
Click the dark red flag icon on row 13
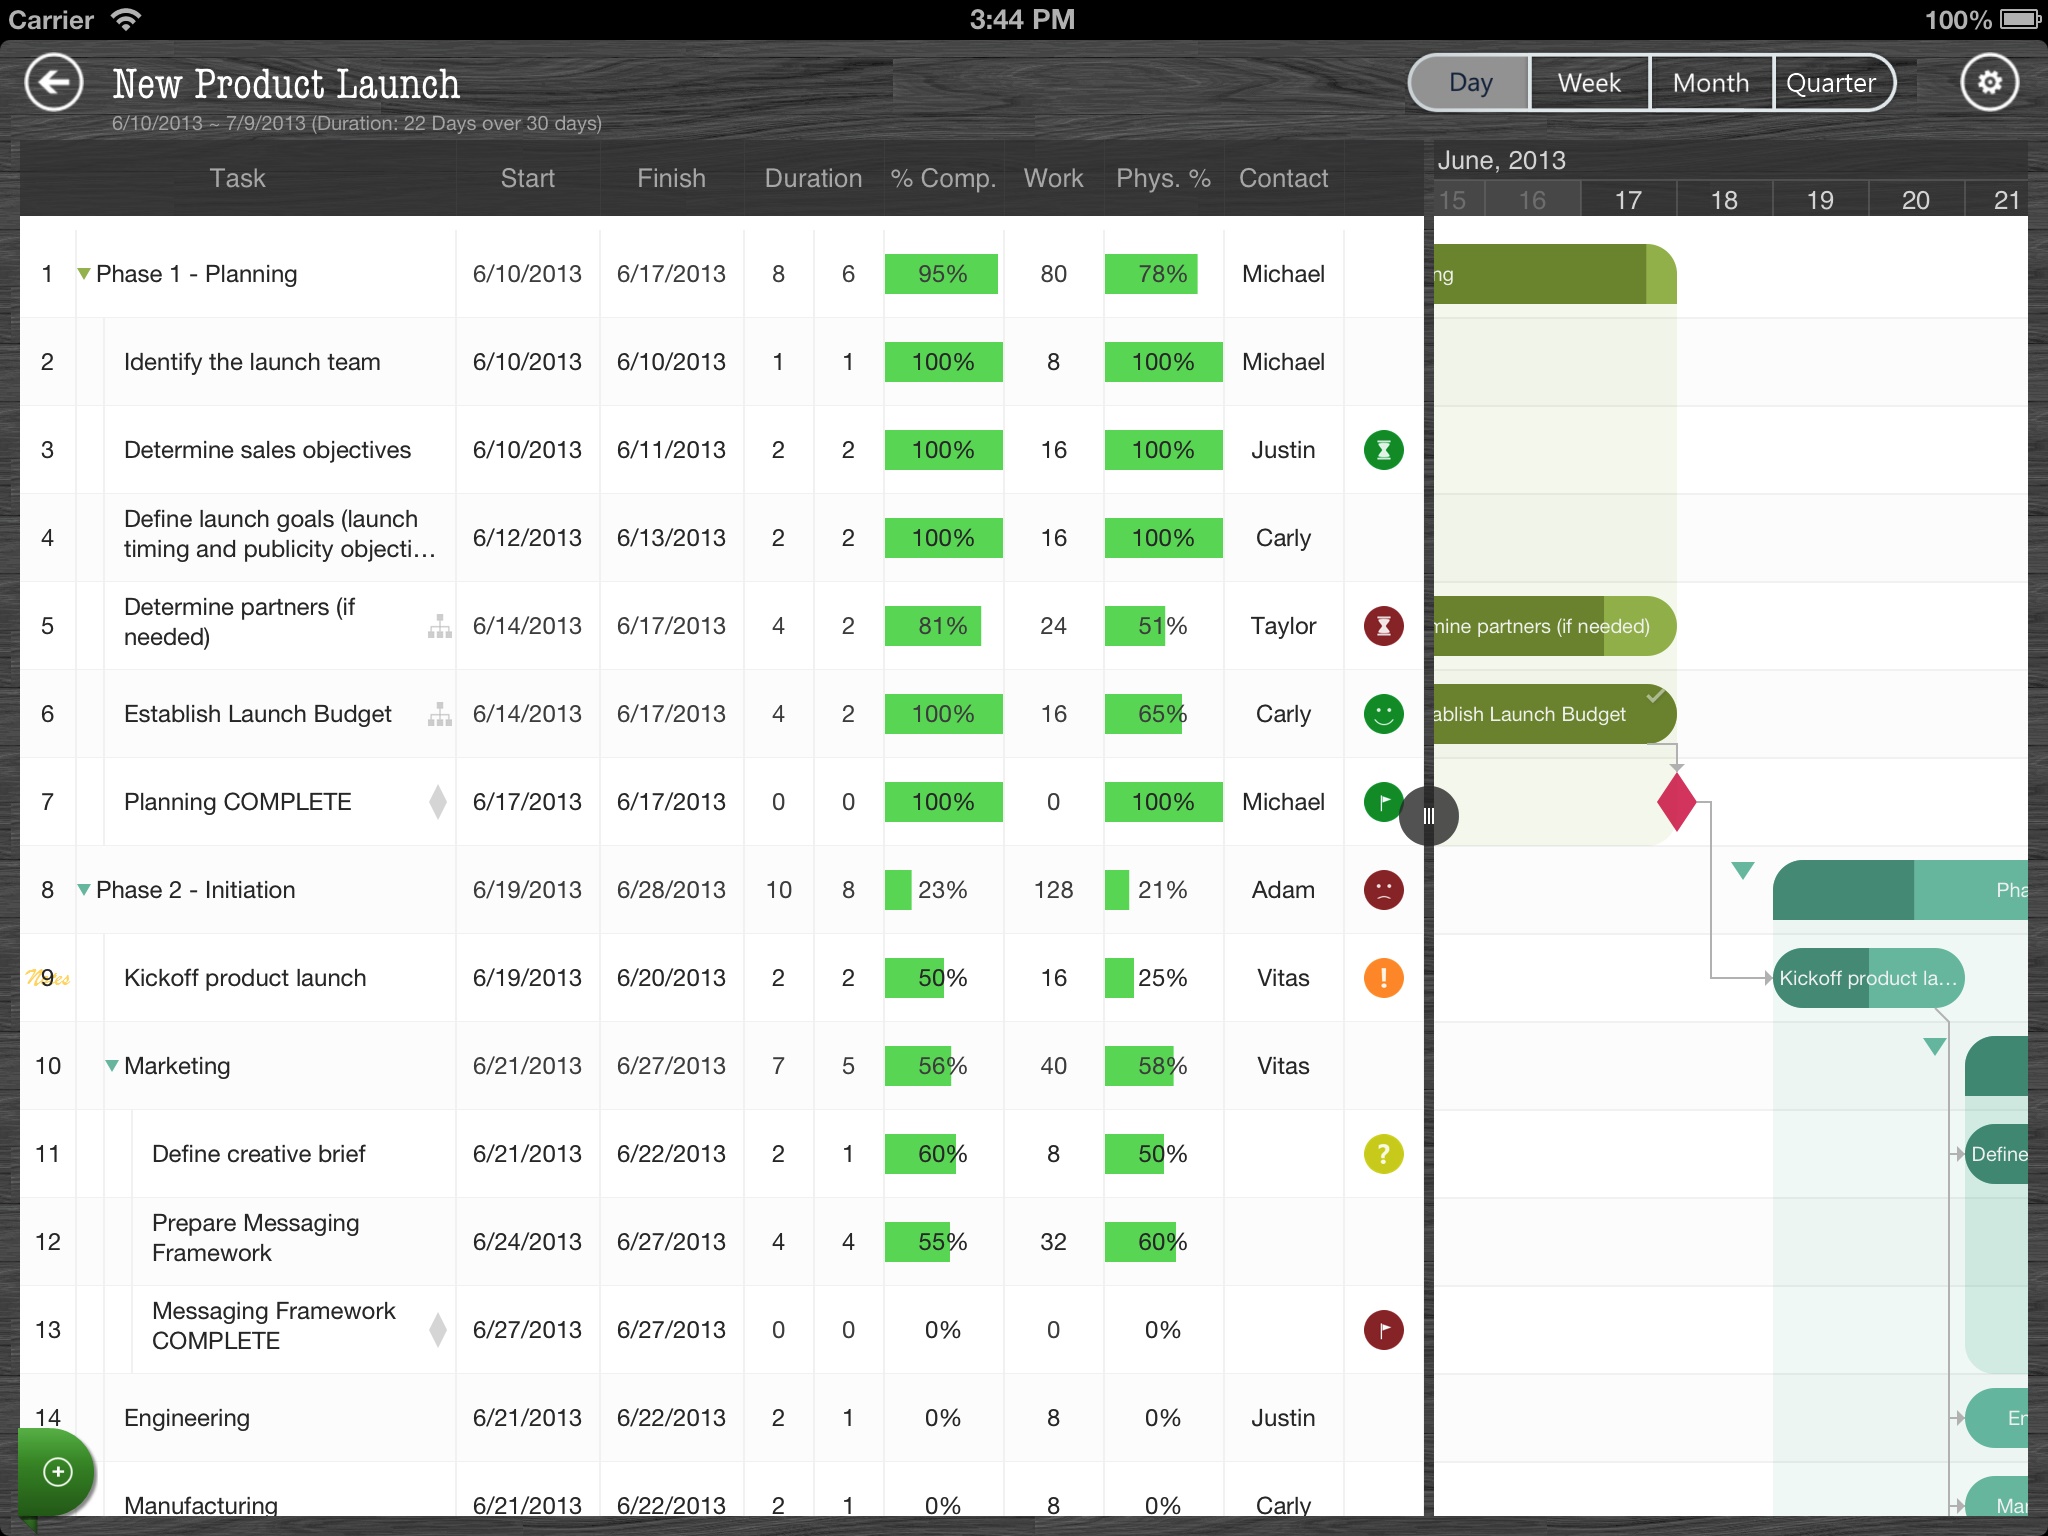click(x=1383, y=1330)
